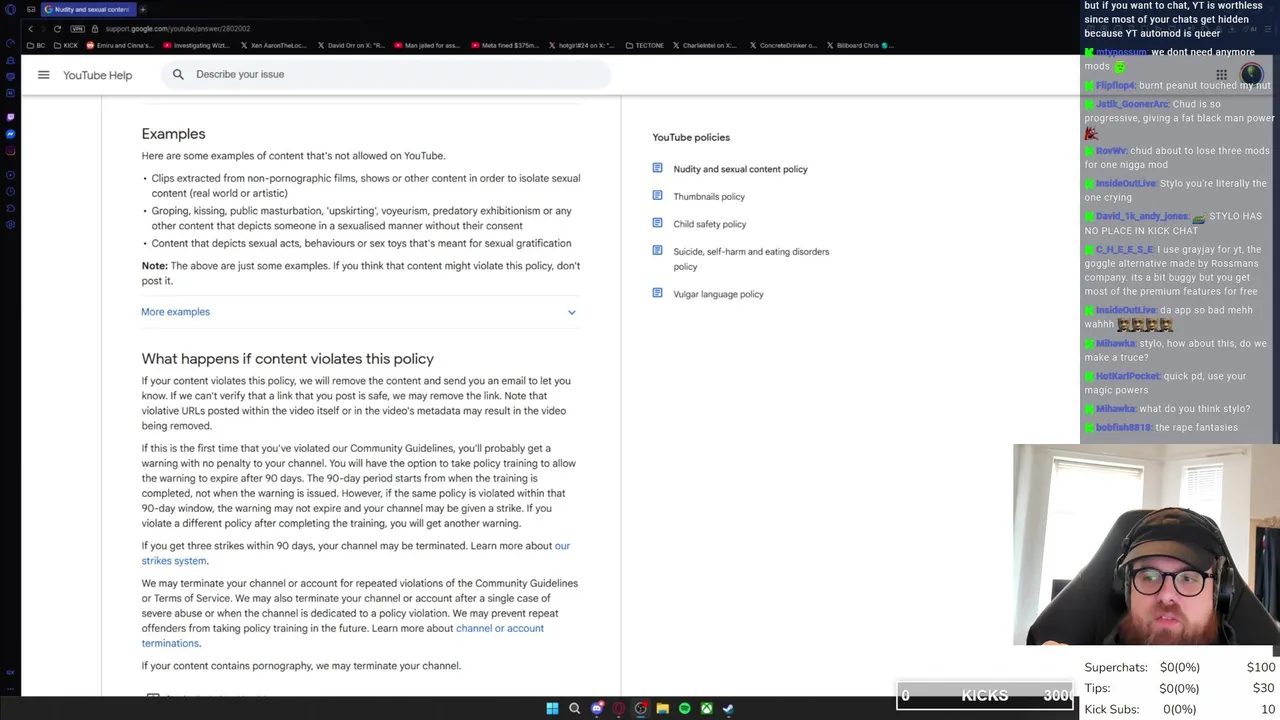1280x720 pixels.
Task: Open Windows Start menu
Action: [552, 708]
